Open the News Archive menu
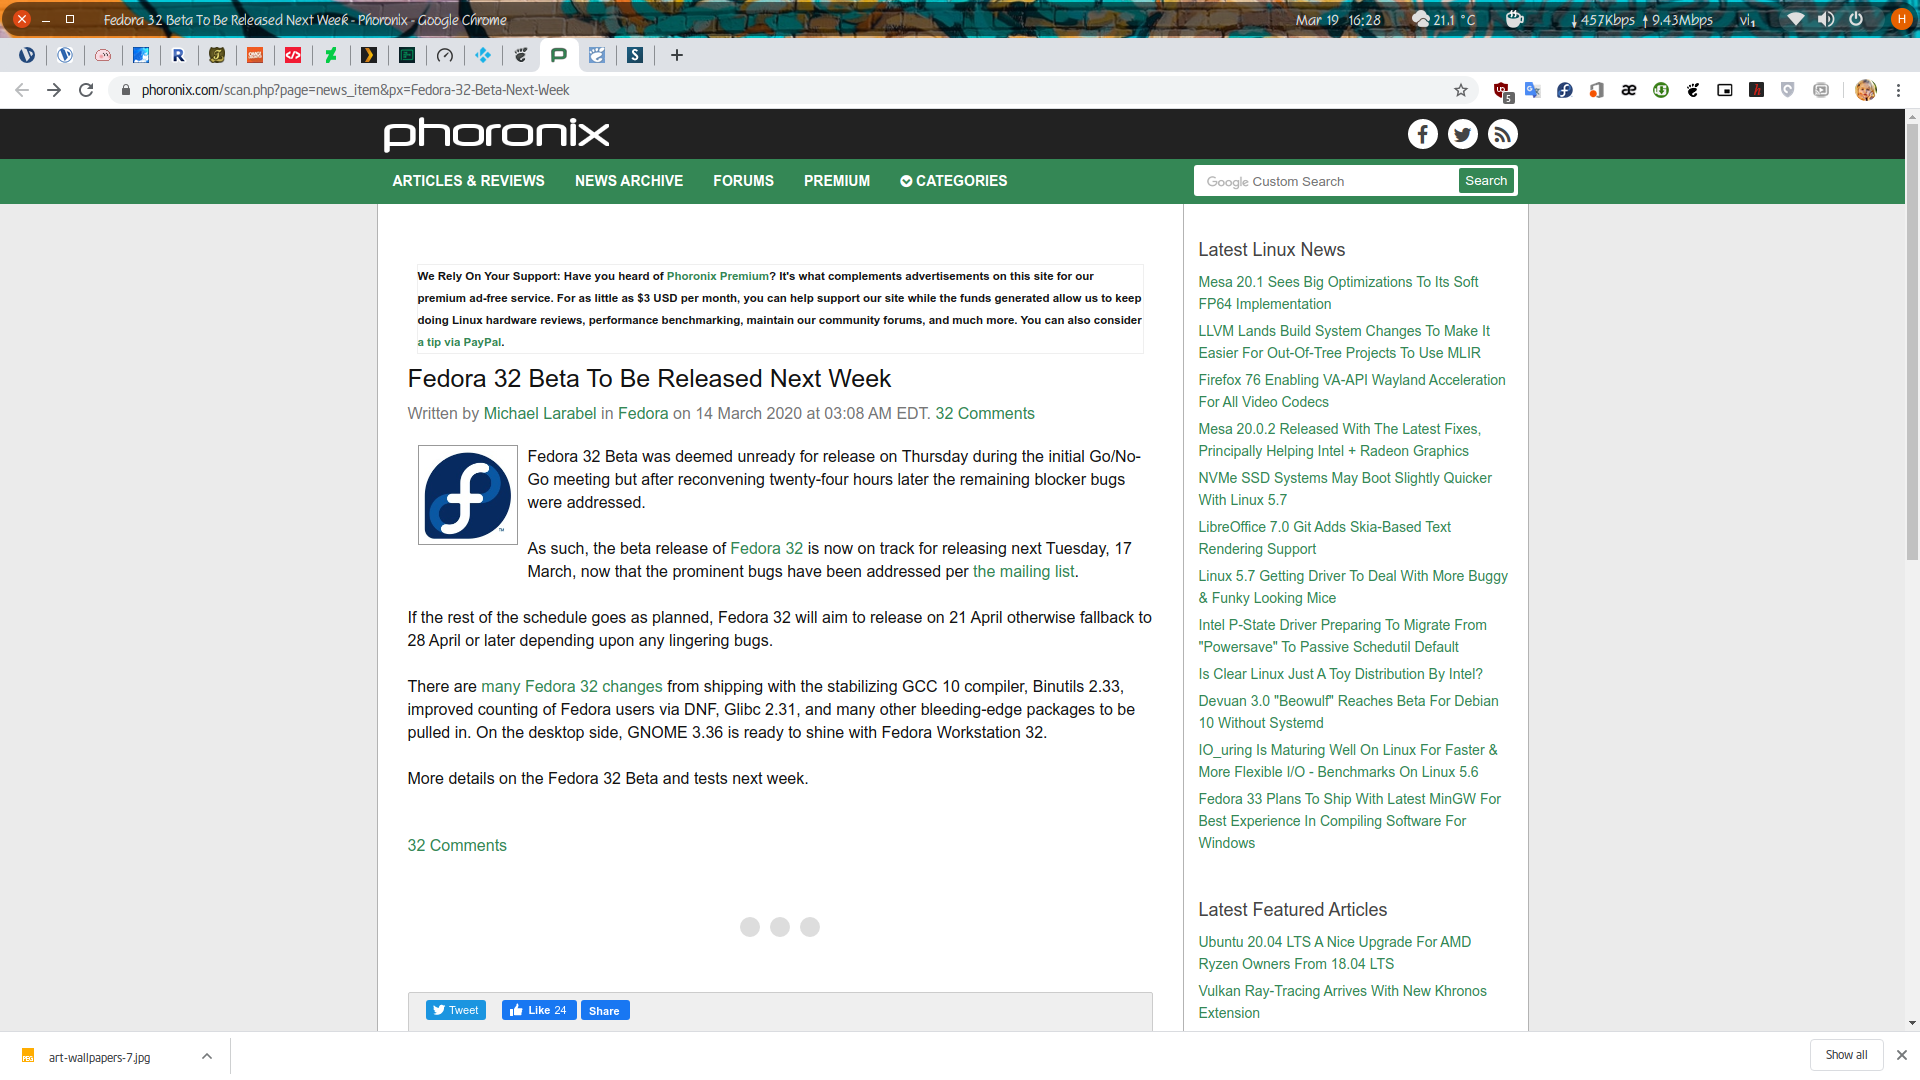Image resolution: width=1920 pixels, height=1080 pixels. [629, 181]
